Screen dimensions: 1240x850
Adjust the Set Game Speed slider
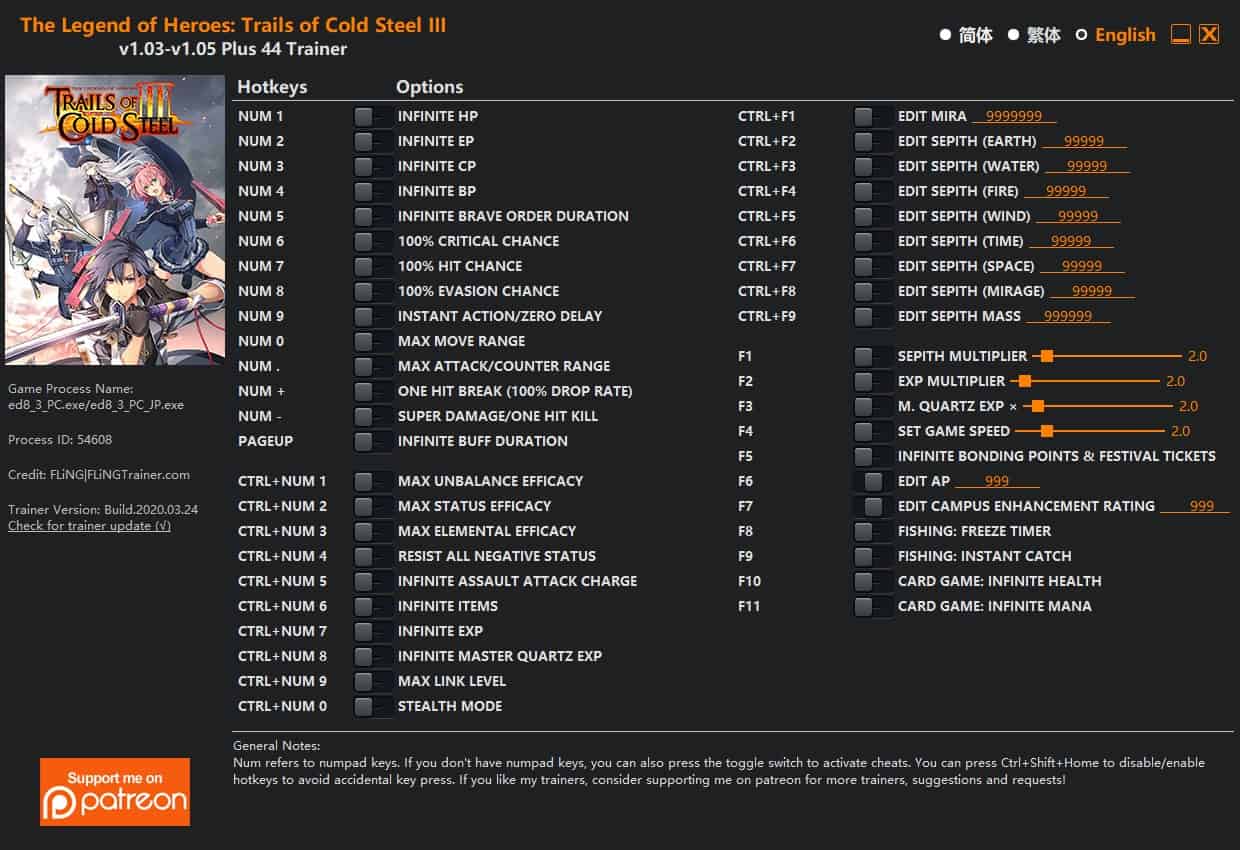(x=1092, y=431)
